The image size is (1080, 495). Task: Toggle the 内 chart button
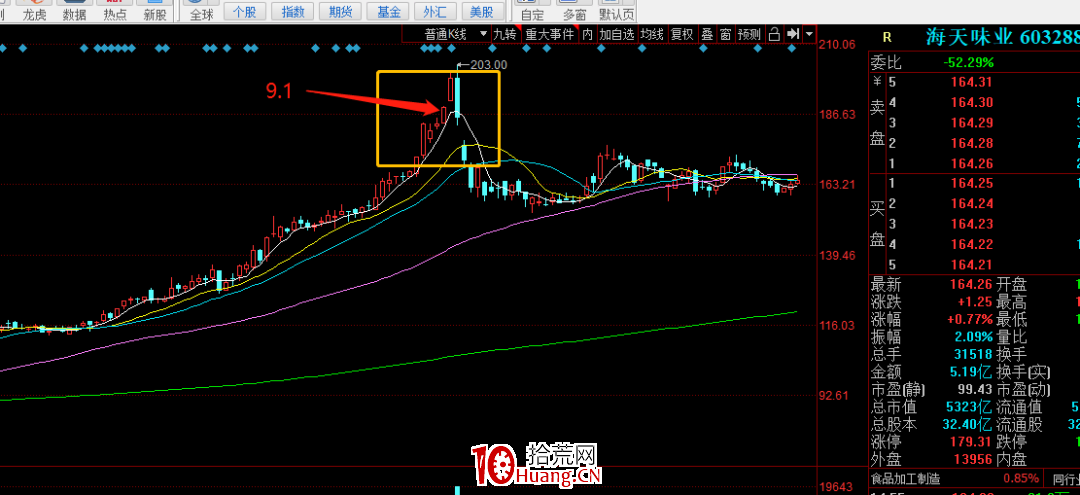[x=587, y=34]
